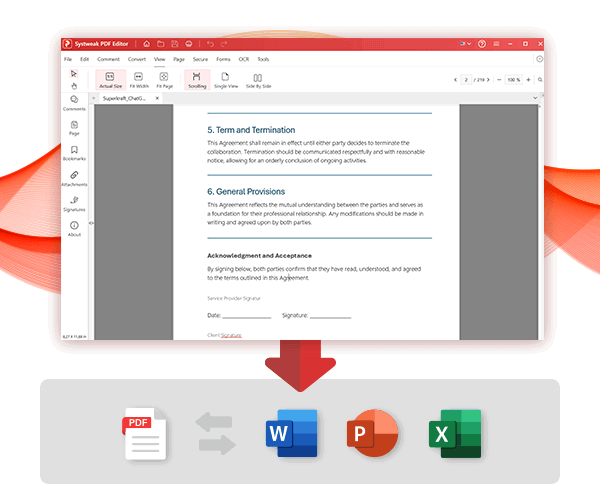Open the Comment menu
The width and height of the screenshot is (600, 500).
(108, 59)
